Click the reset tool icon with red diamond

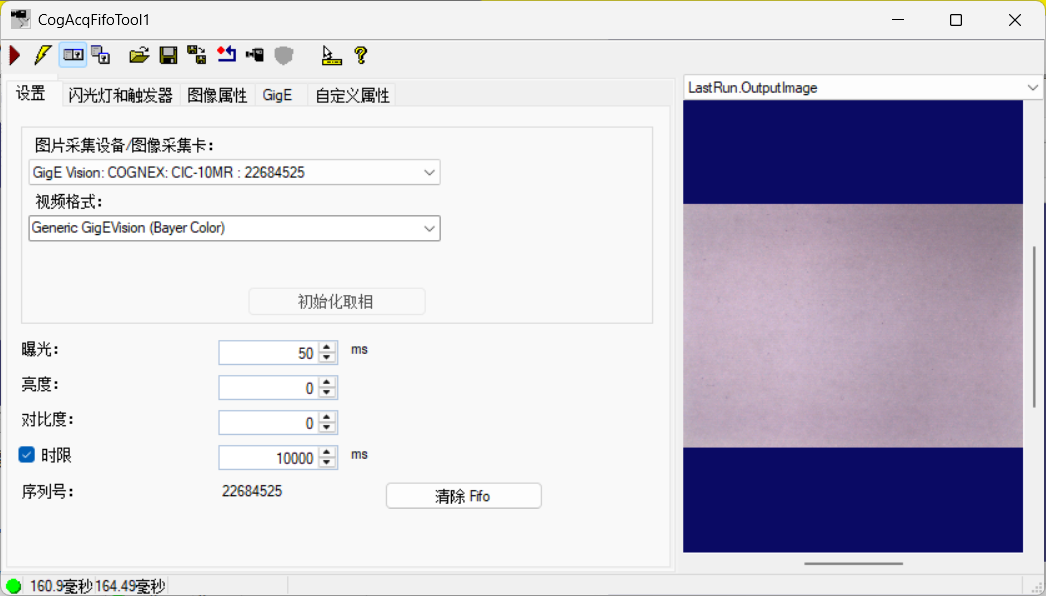(x=226, y=55)
